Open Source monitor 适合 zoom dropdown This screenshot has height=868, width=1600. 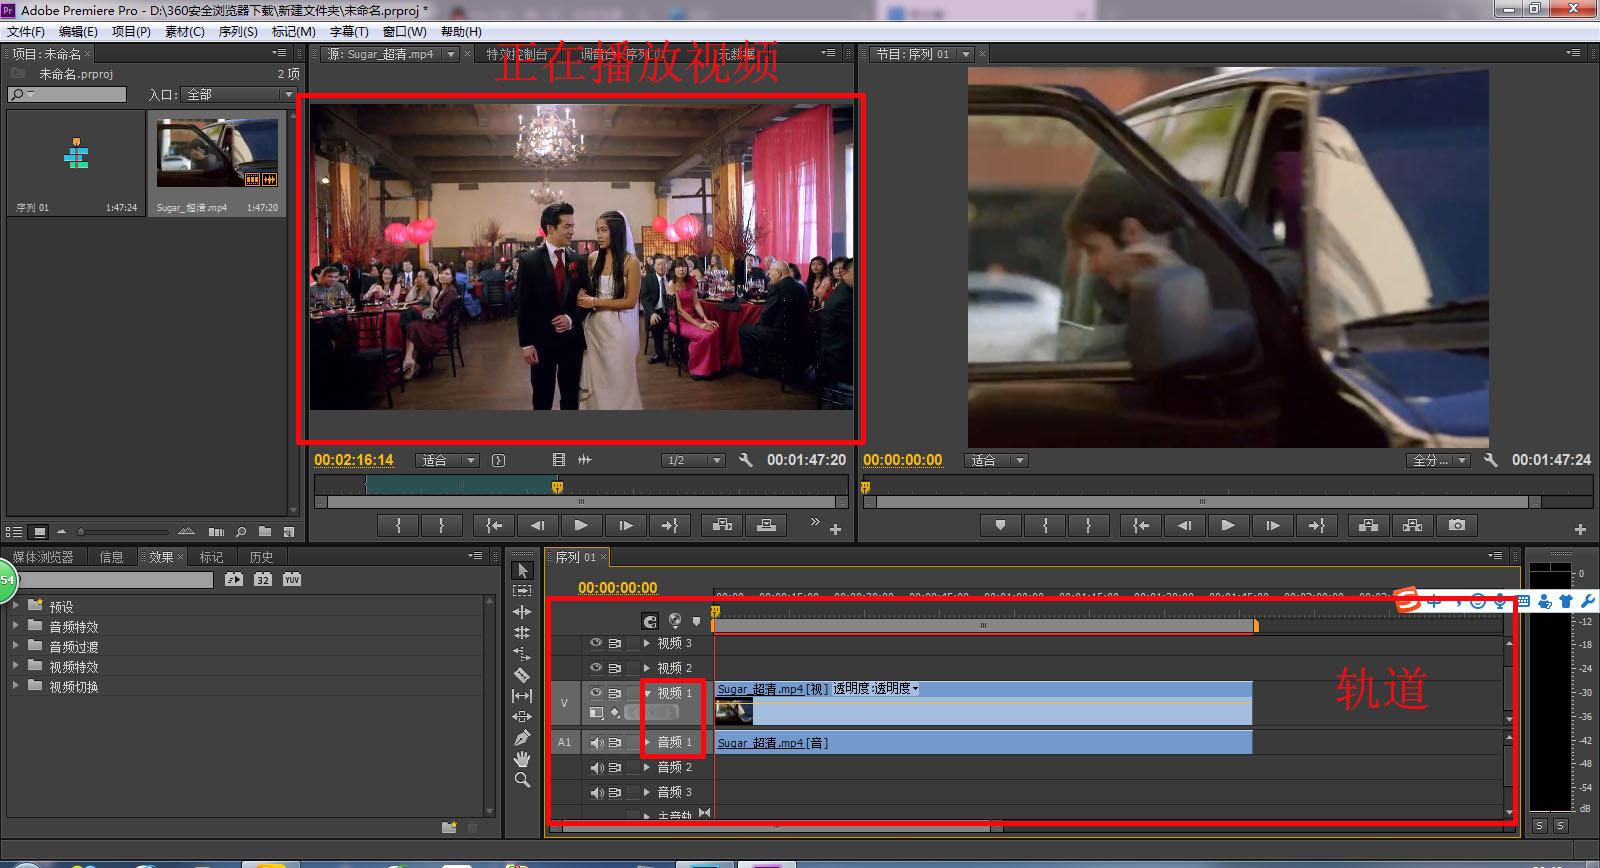click(x=448, y=460)
